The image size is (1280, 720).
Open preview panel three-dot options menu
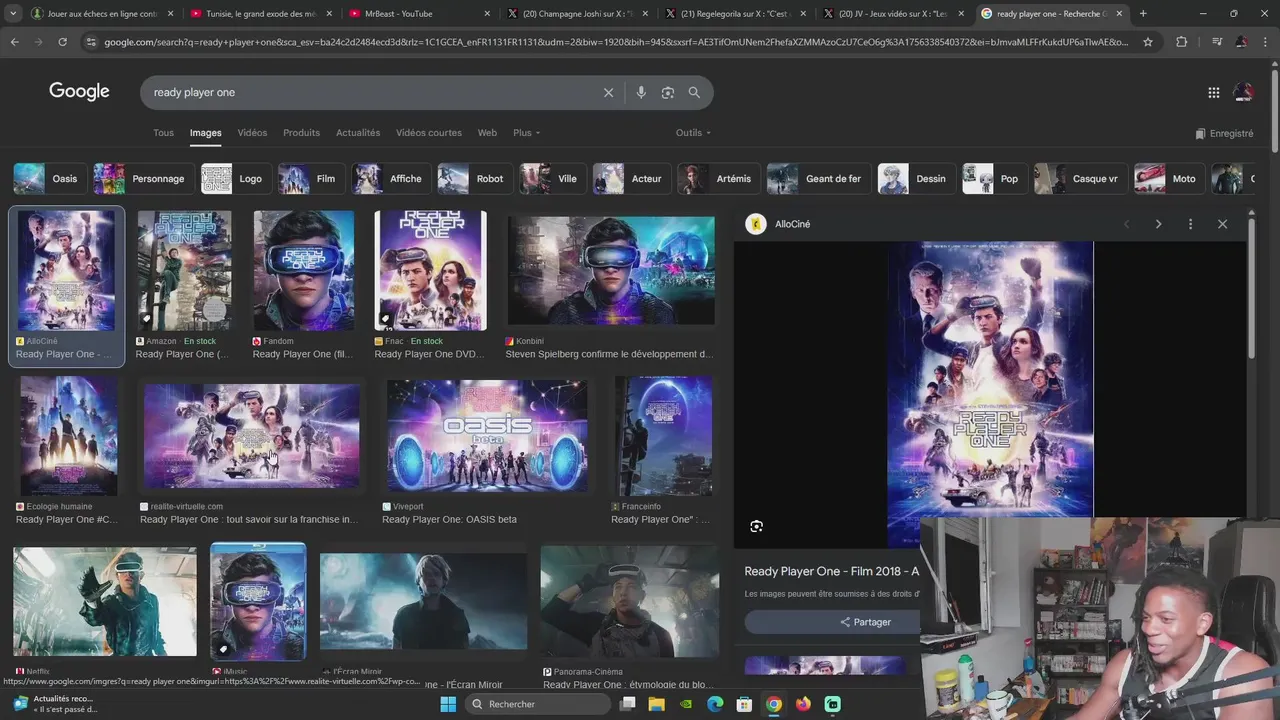(x=1190, y=224)
